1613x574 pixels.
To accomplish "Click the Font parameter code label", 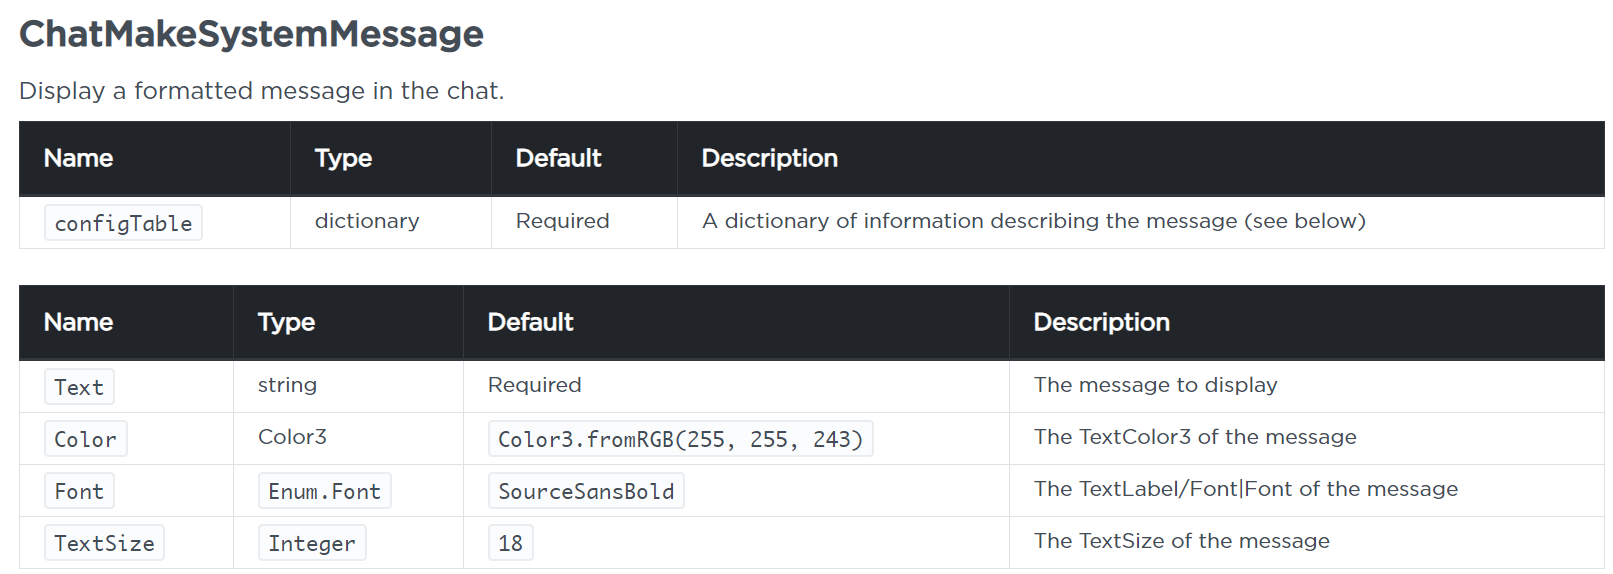I will 79,491.
